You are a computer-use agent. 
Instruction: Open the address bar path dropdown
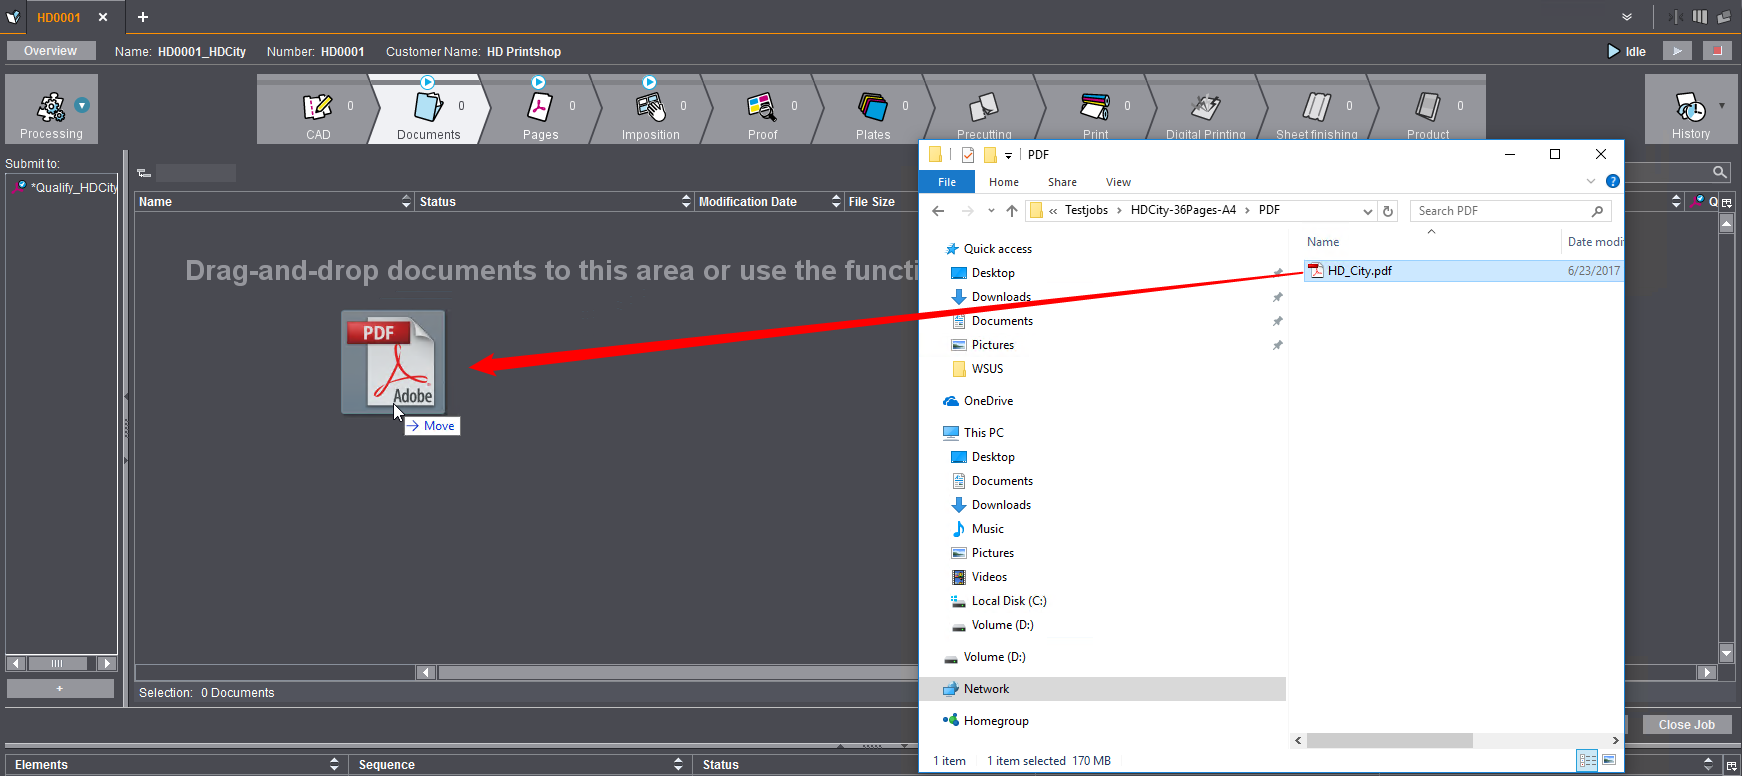1367,211
